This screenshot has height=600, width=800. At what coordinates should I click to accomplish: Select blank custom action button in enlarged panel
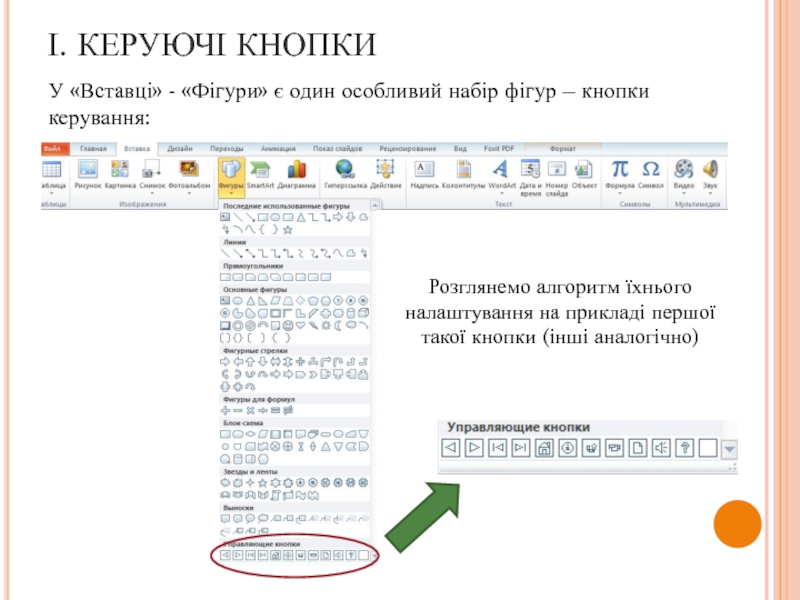[708, 448]
